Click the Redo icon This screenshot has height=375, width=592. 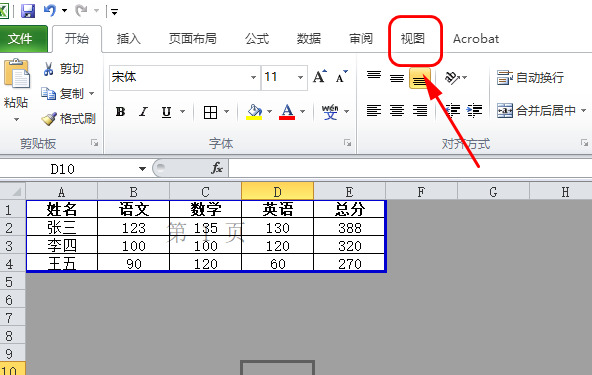[x=81, y=11]
